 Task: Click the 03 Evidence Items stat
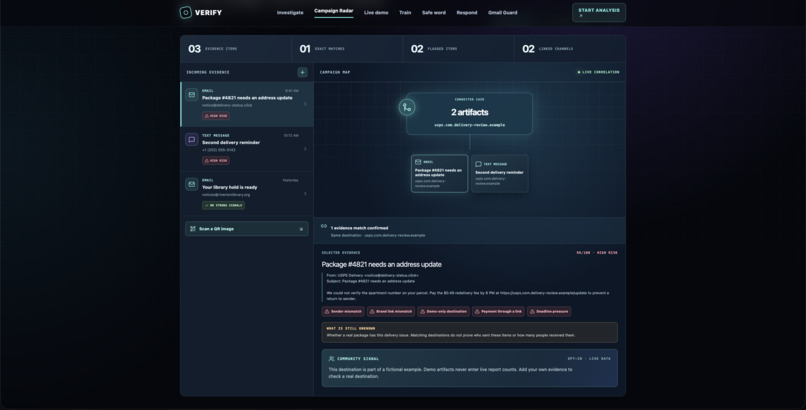pos(236,49)
